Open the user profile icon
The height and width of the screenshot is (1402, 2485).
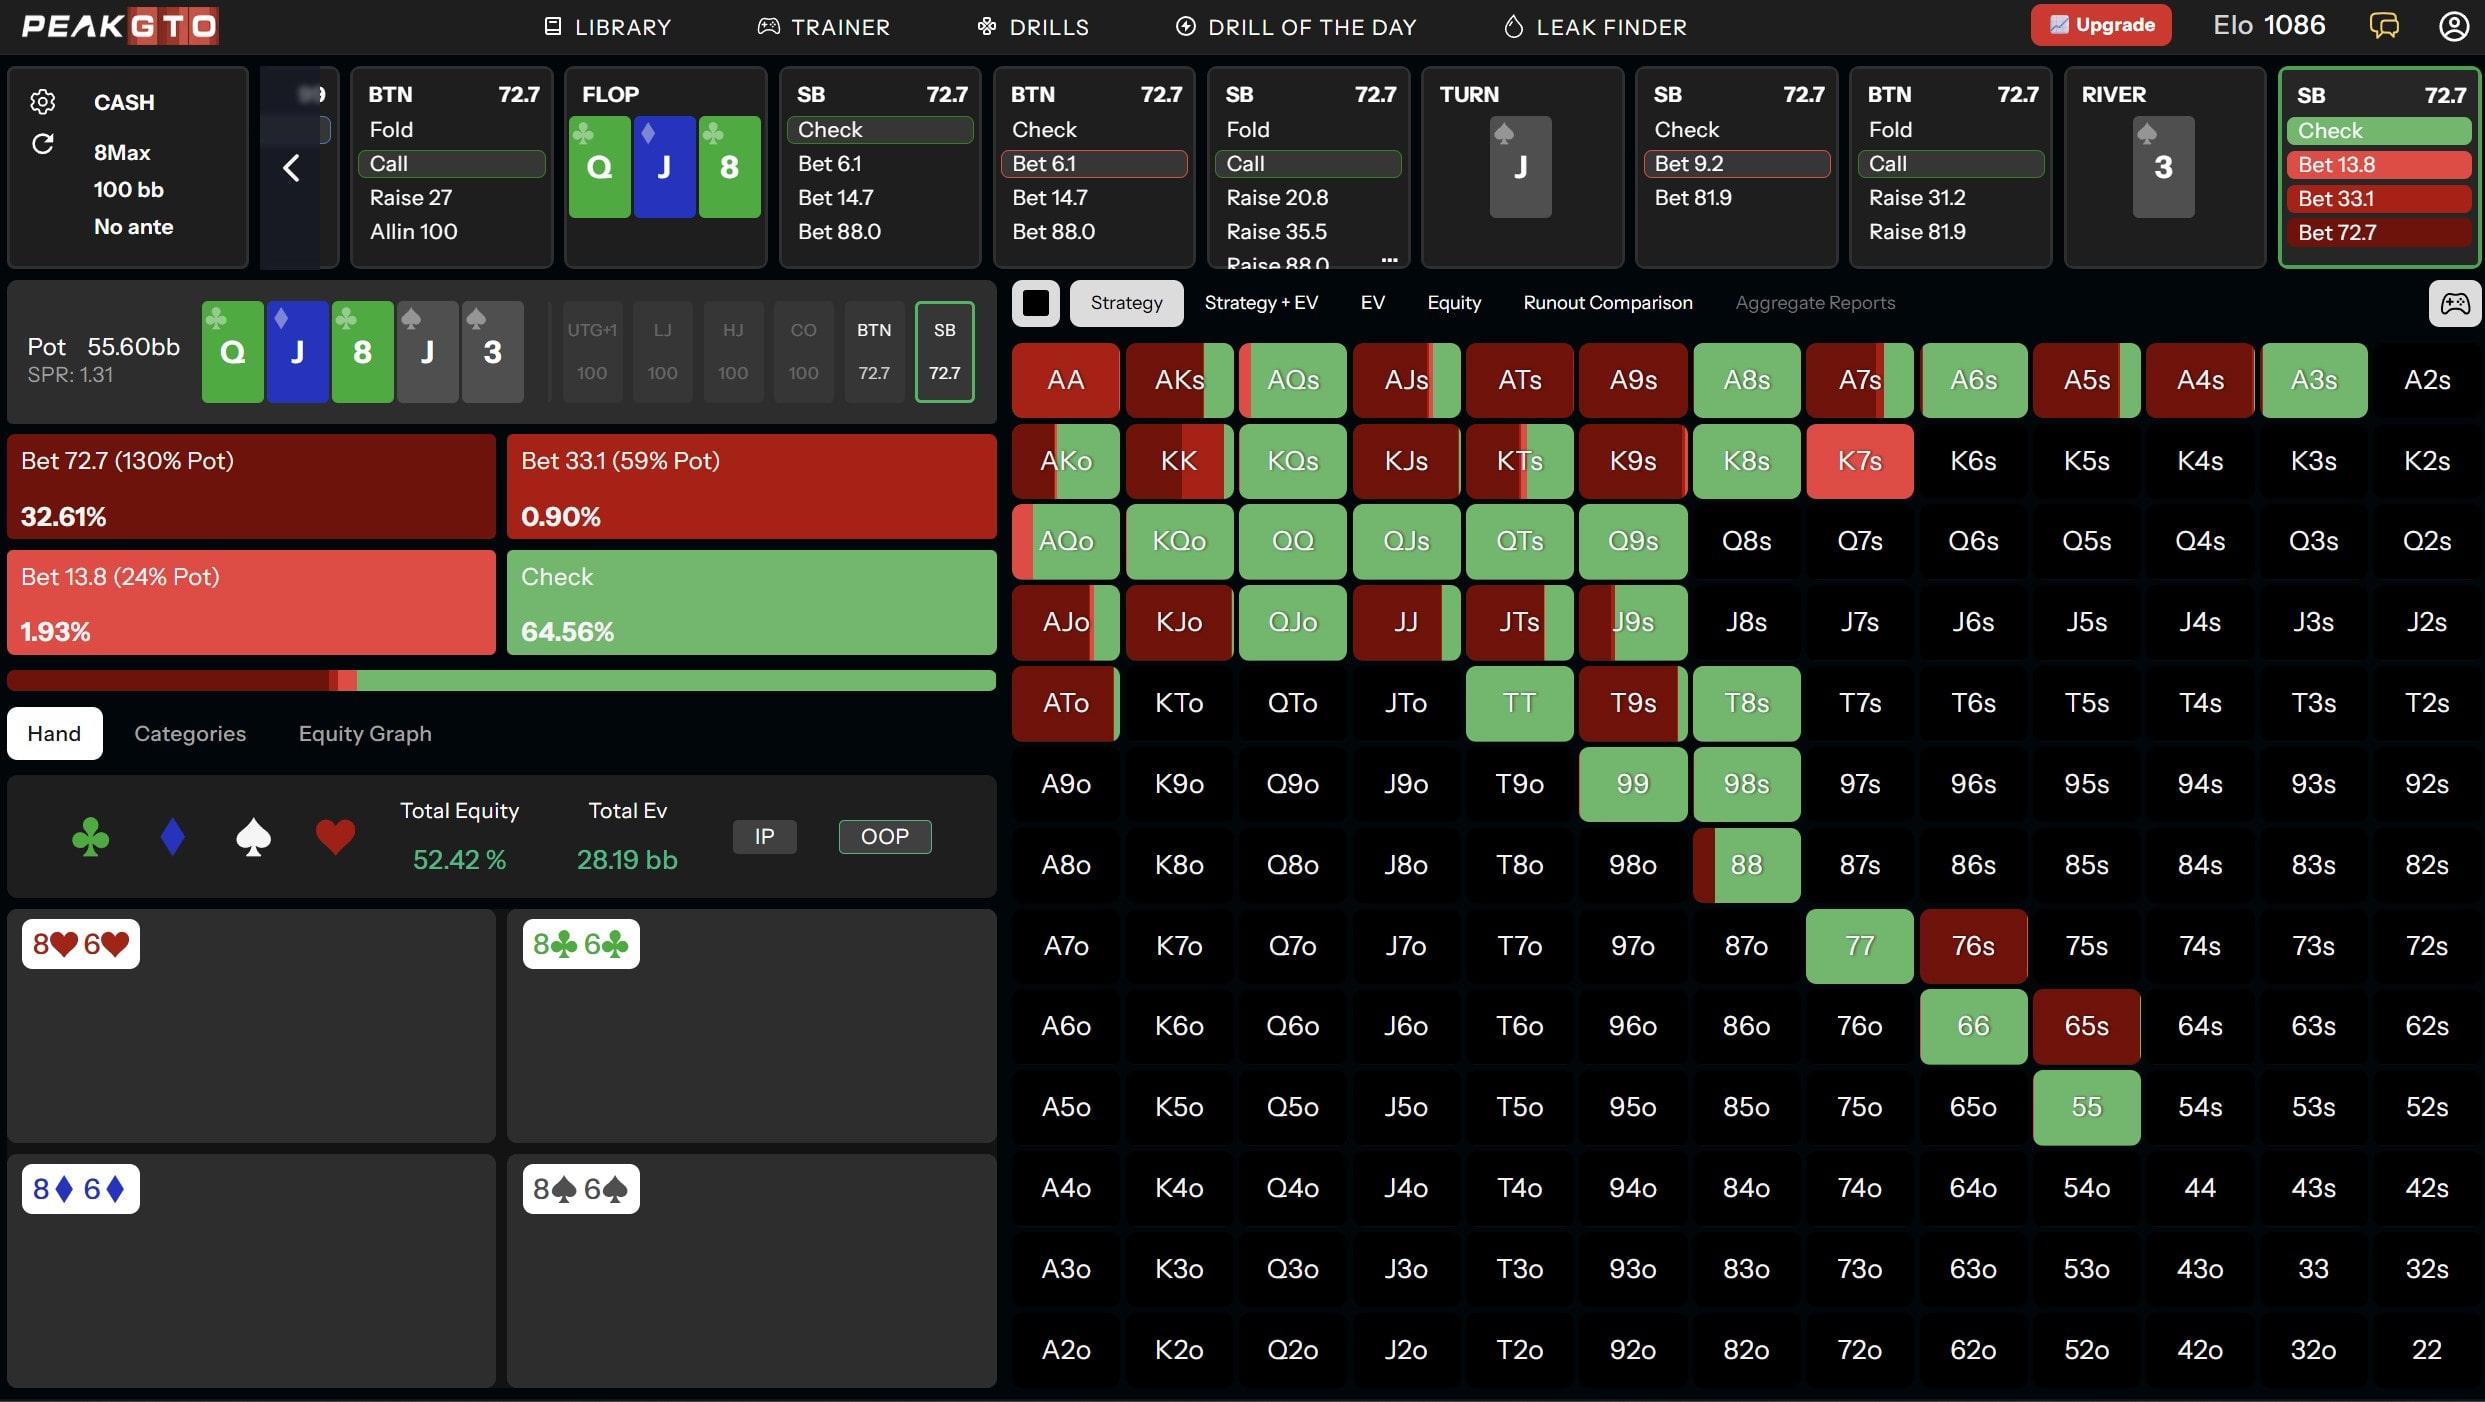pyautogui.click(x=2453, y=26)
